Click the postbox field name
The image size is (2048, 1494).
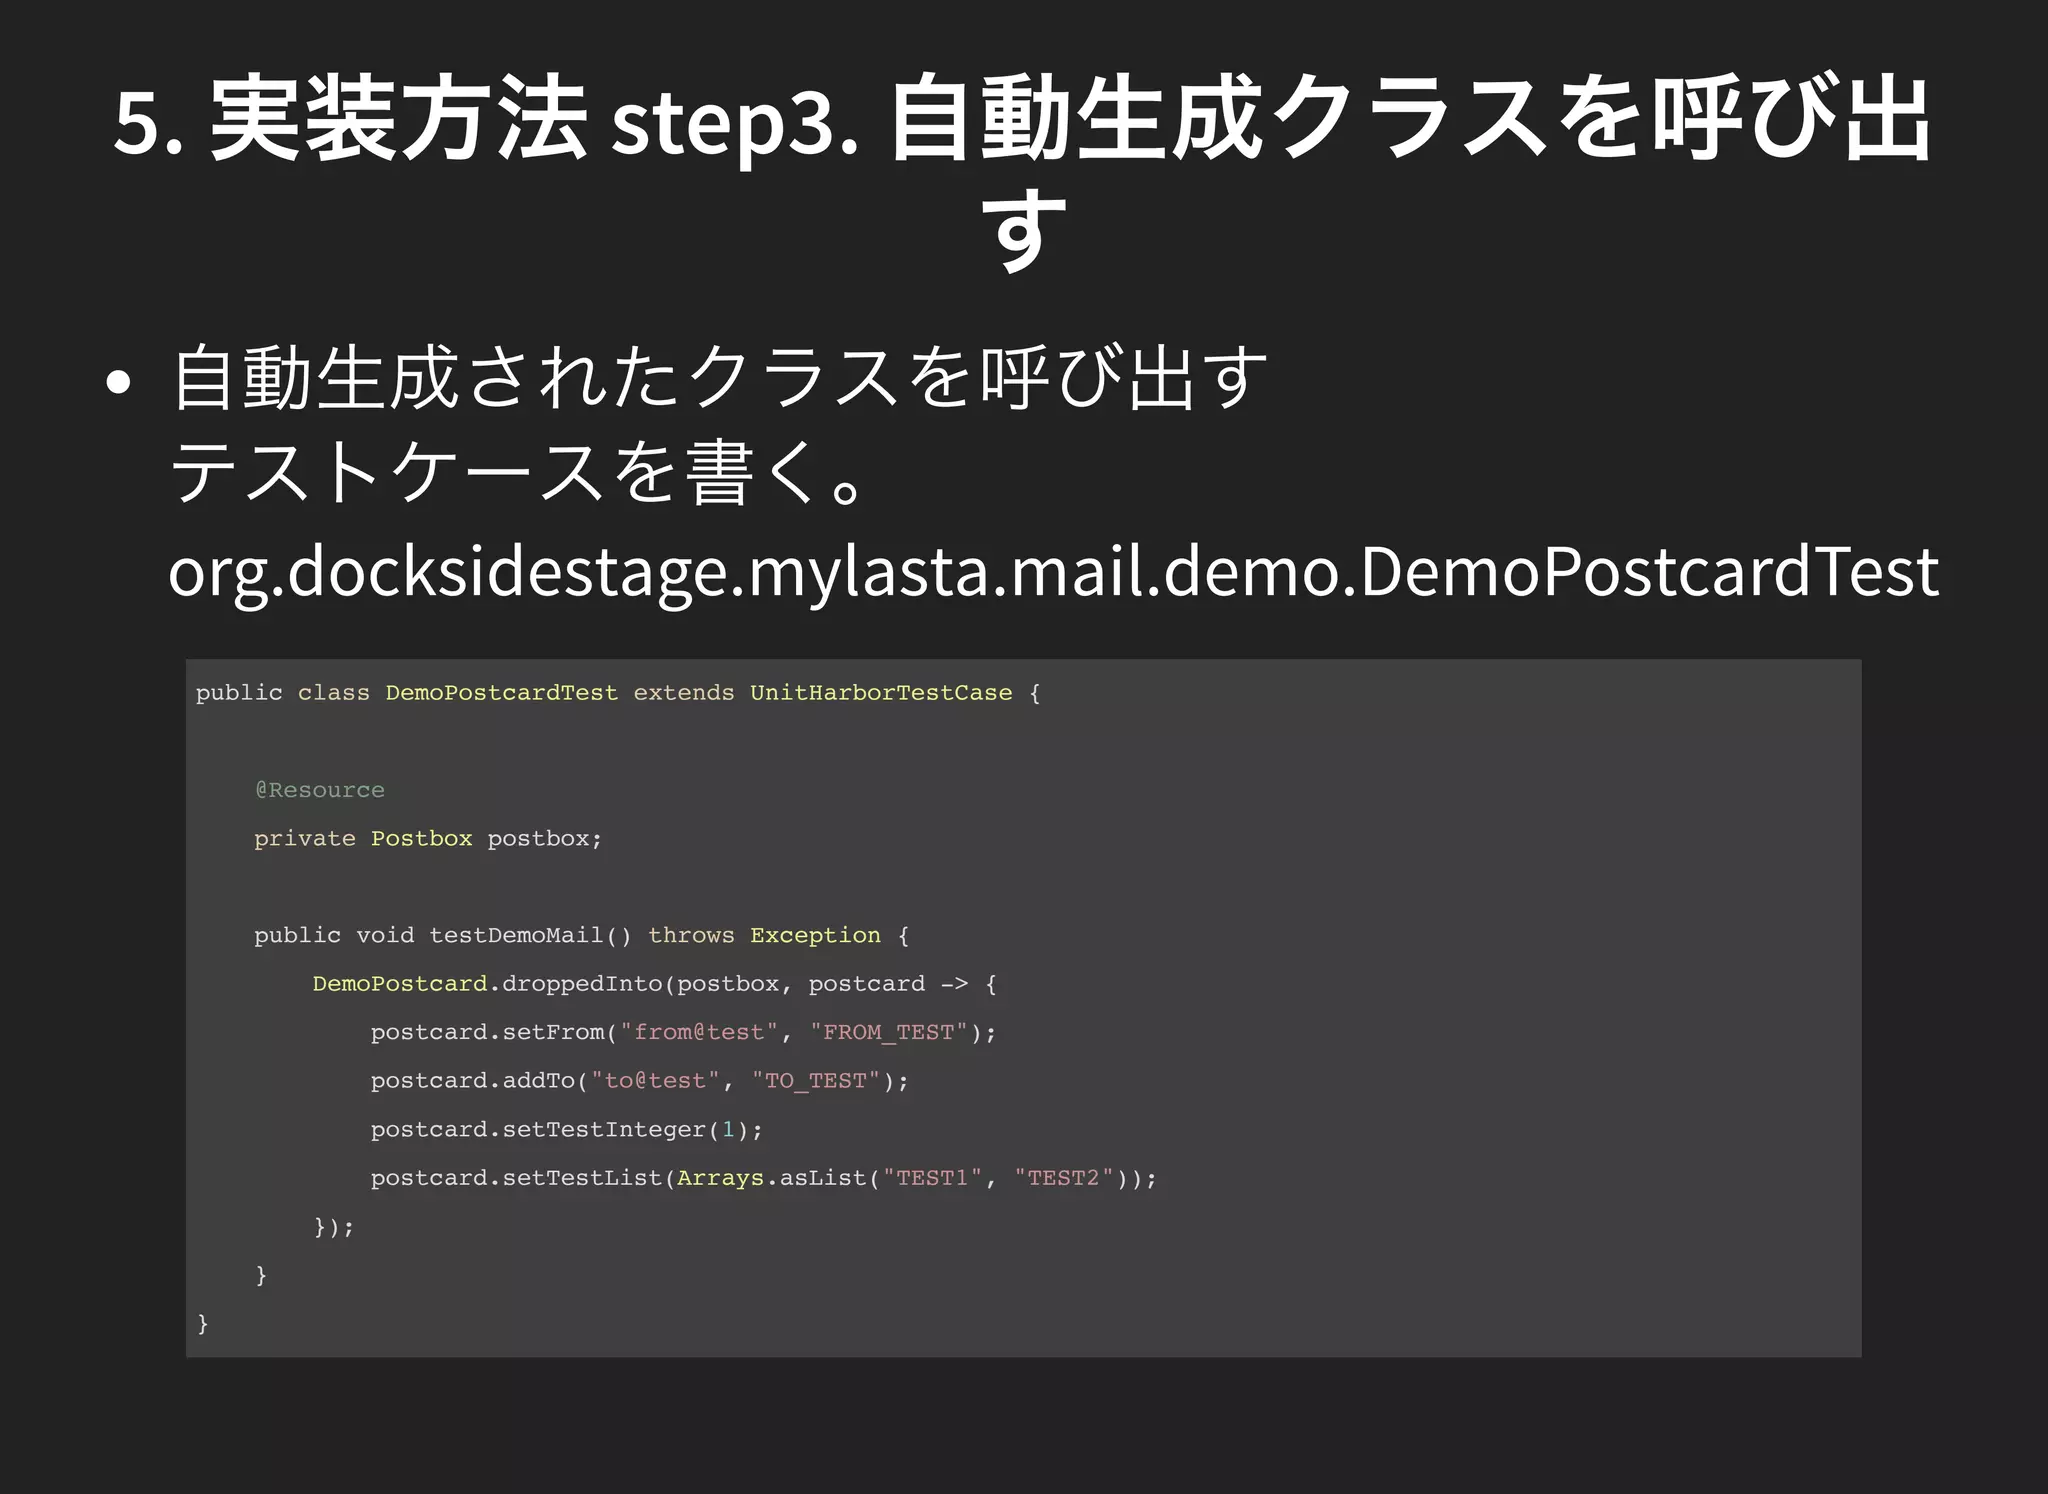click(x=539, y=839)
